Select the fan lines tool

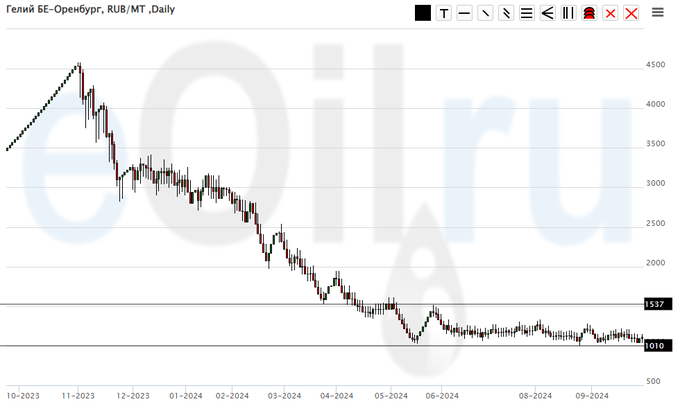(547, 13)
